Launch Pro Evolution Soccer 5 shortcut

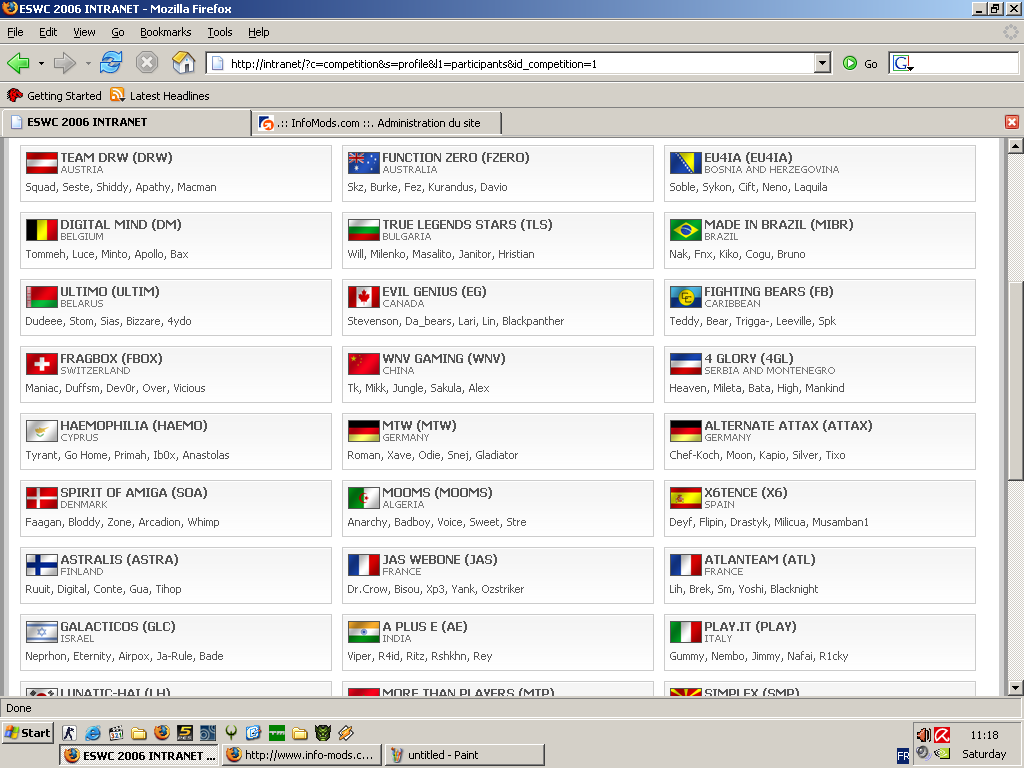click(x=185, y=733)
